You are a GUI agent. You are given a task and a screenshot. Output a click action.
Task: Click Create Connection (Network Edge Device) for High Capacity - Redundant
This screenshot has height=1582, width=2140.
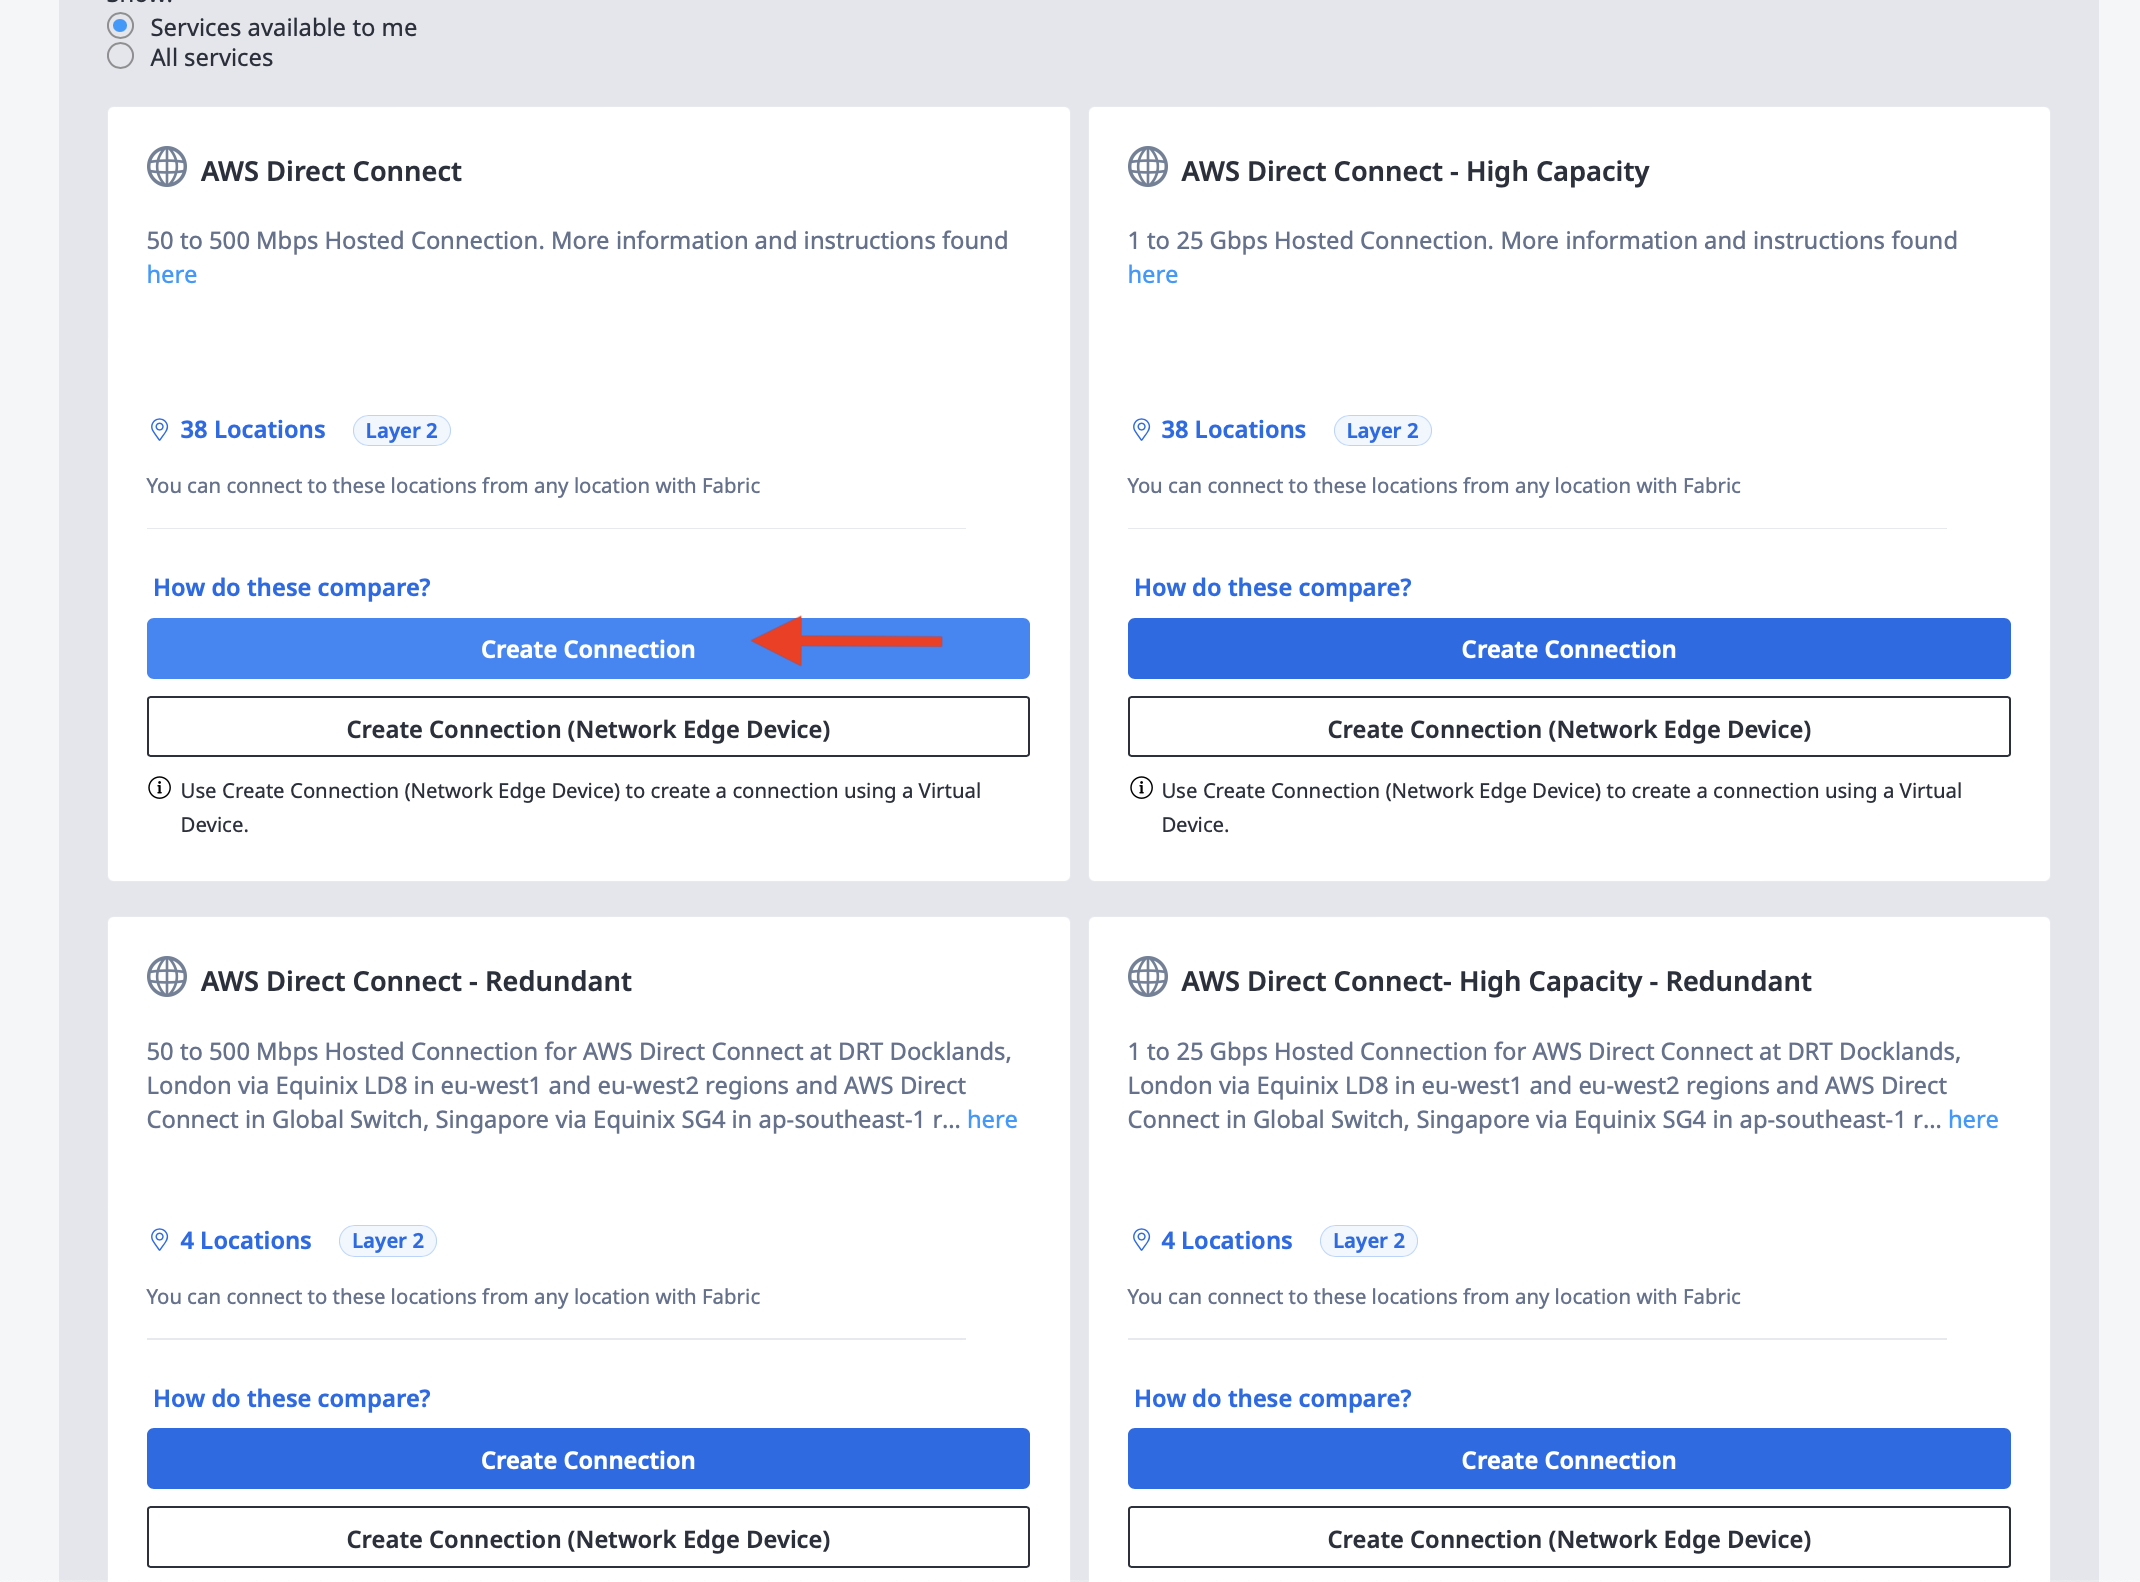(1569, 1538)
